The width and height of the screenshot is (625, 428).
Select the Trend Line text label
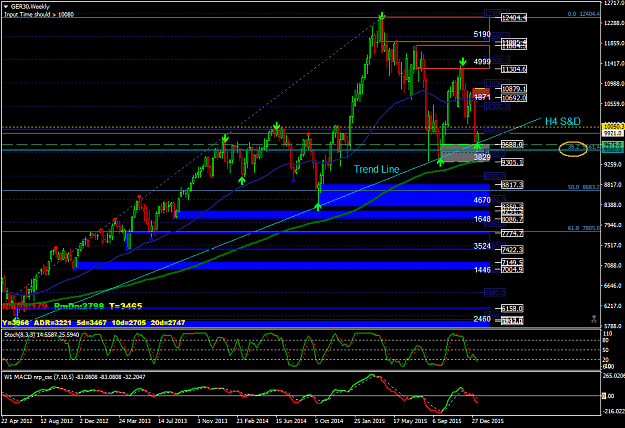[377, 169]
